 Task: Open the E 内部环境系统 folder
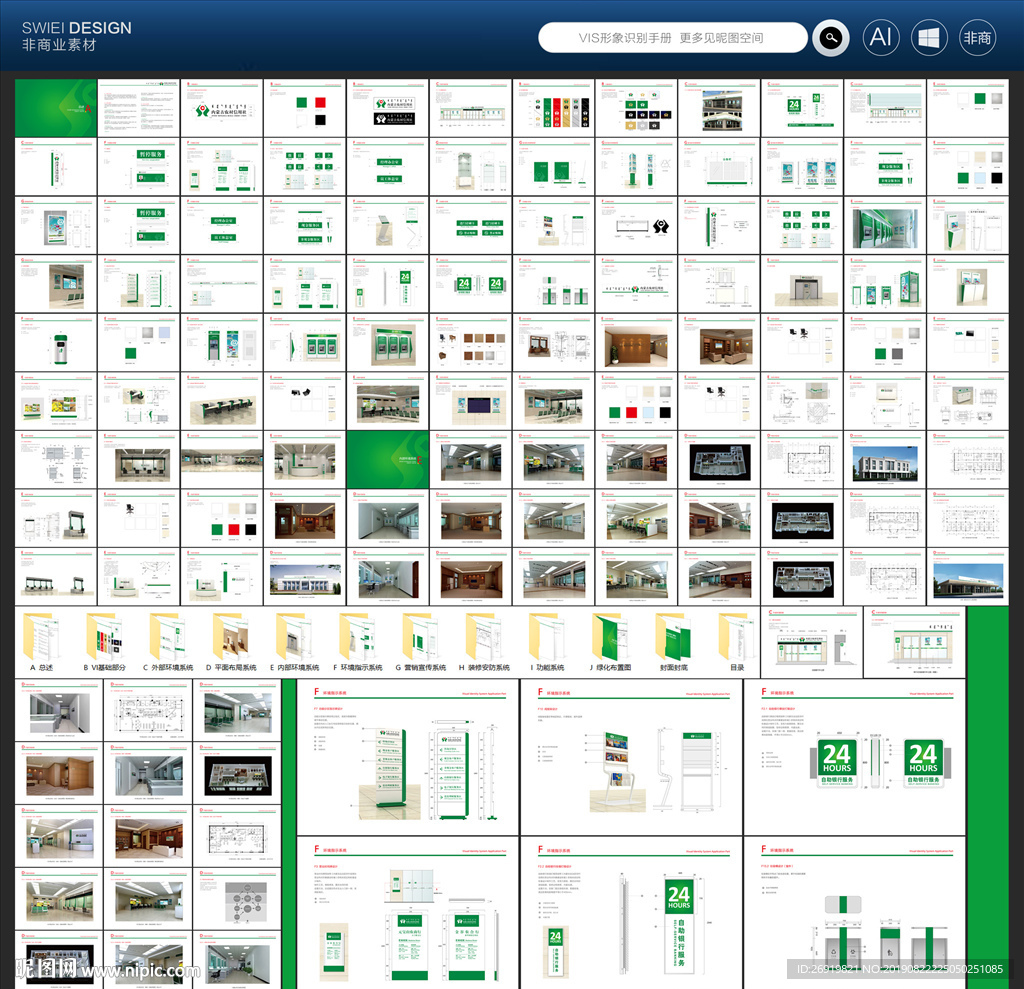tap(295, 641)
